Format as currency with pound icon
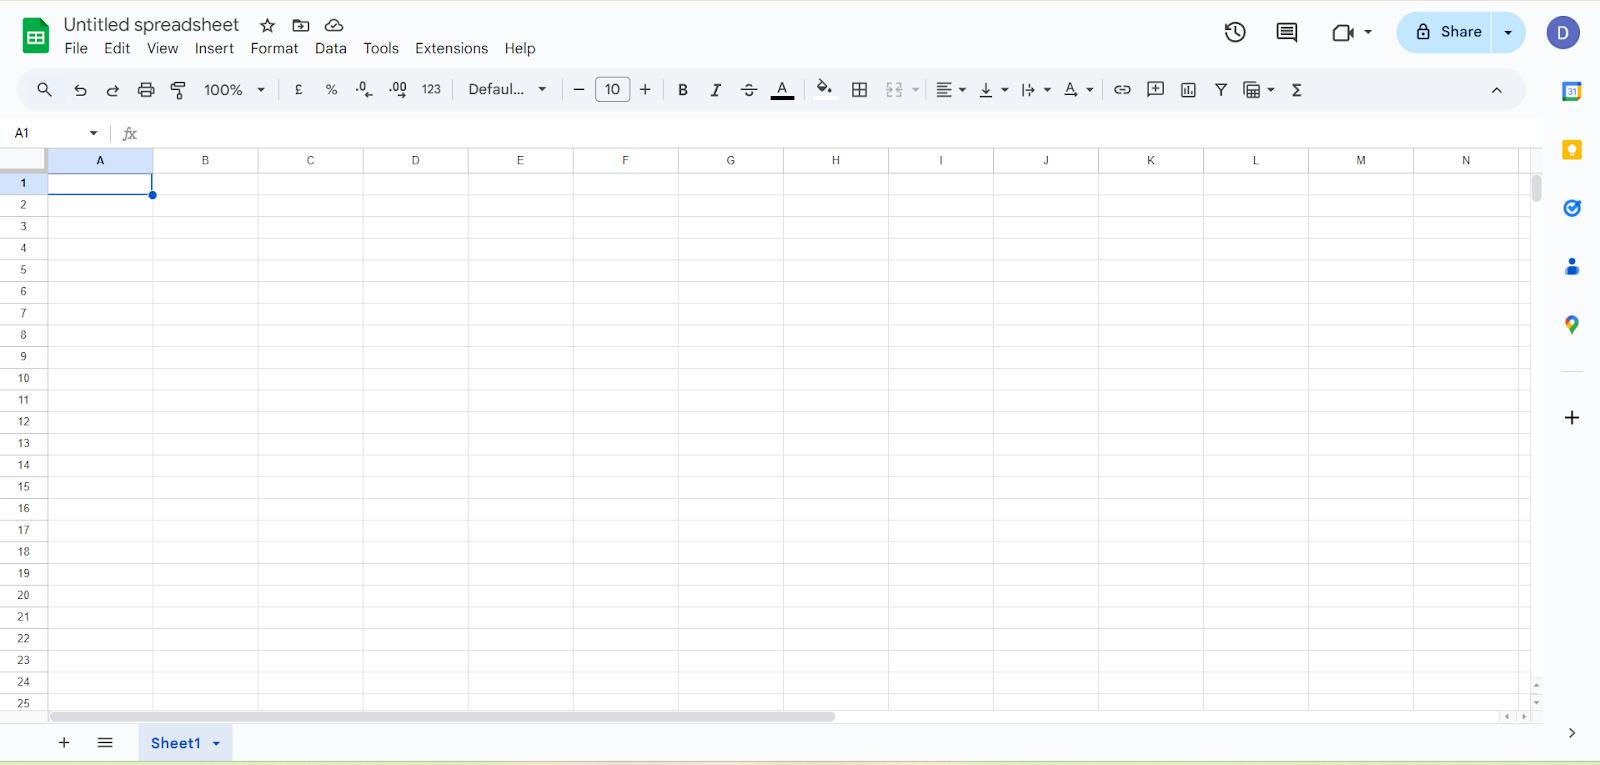Viewport: 1600px width, 765px height. 298,90
